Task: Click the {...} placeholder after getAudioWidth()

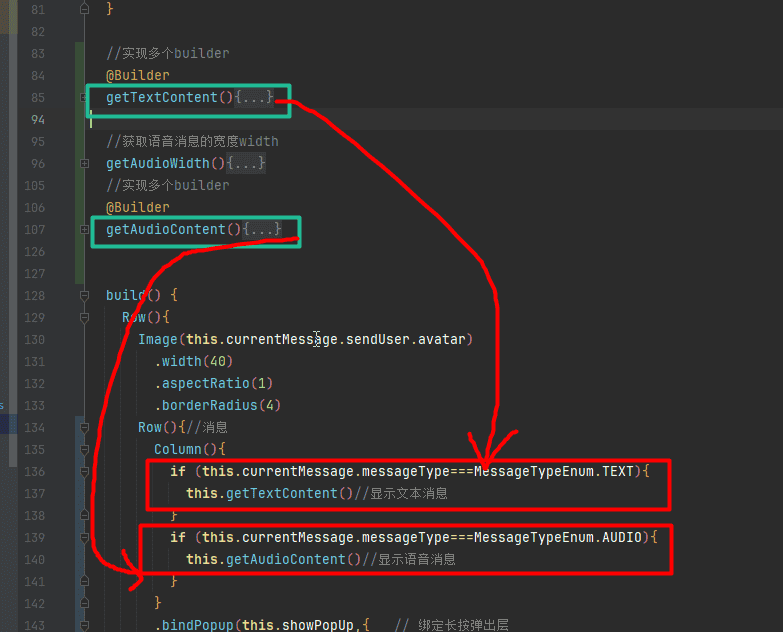Action: pyautogui.click(x=246, y=164)
